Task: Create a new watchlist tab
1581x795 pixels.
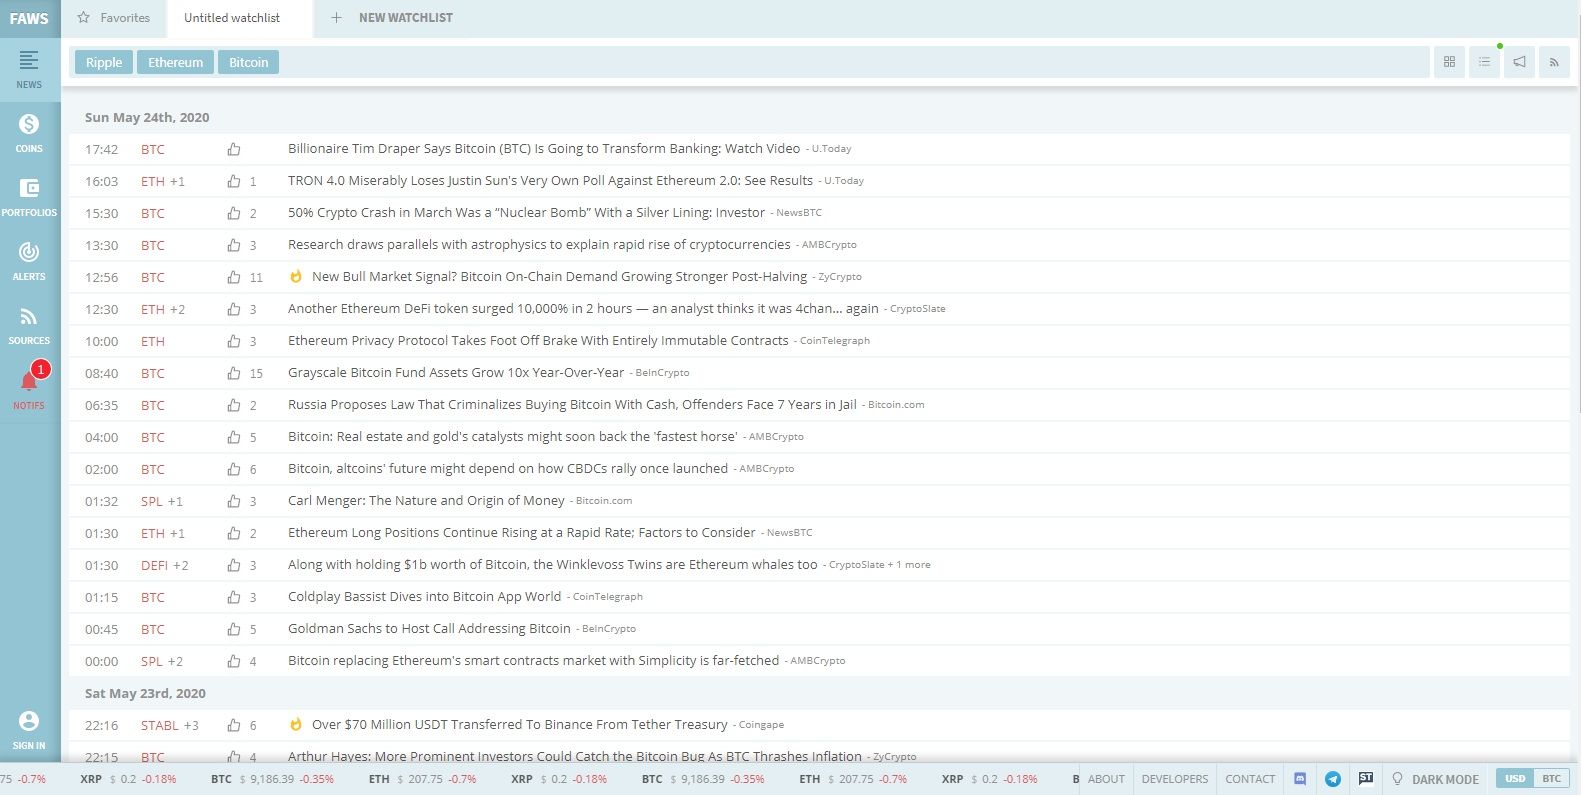Action: (x=393, y=18)
